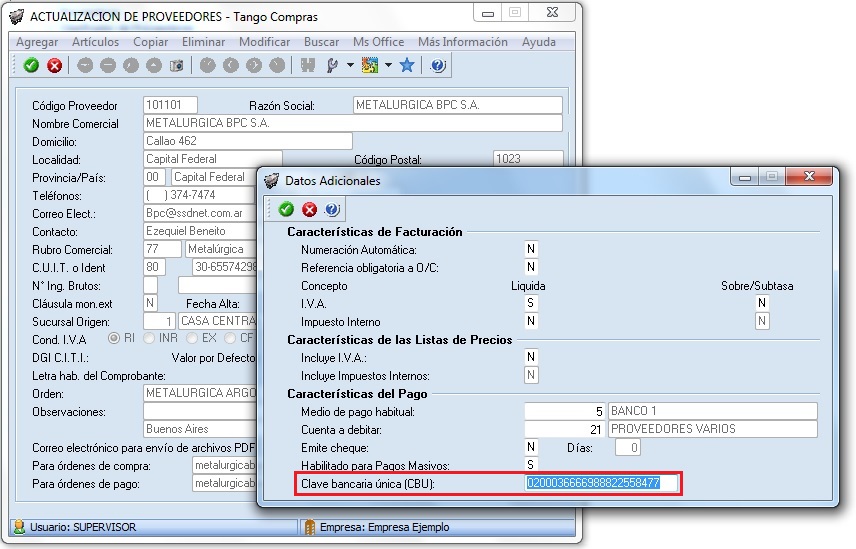Open the Eliminar menu

click(204, 42)
